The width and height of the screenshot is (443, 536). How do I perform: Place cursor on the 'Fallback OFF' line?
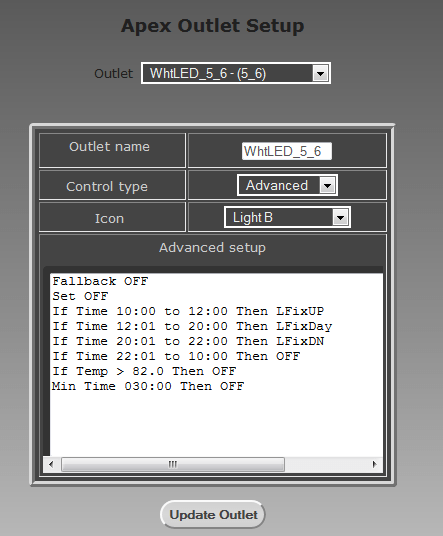point(100,281)
